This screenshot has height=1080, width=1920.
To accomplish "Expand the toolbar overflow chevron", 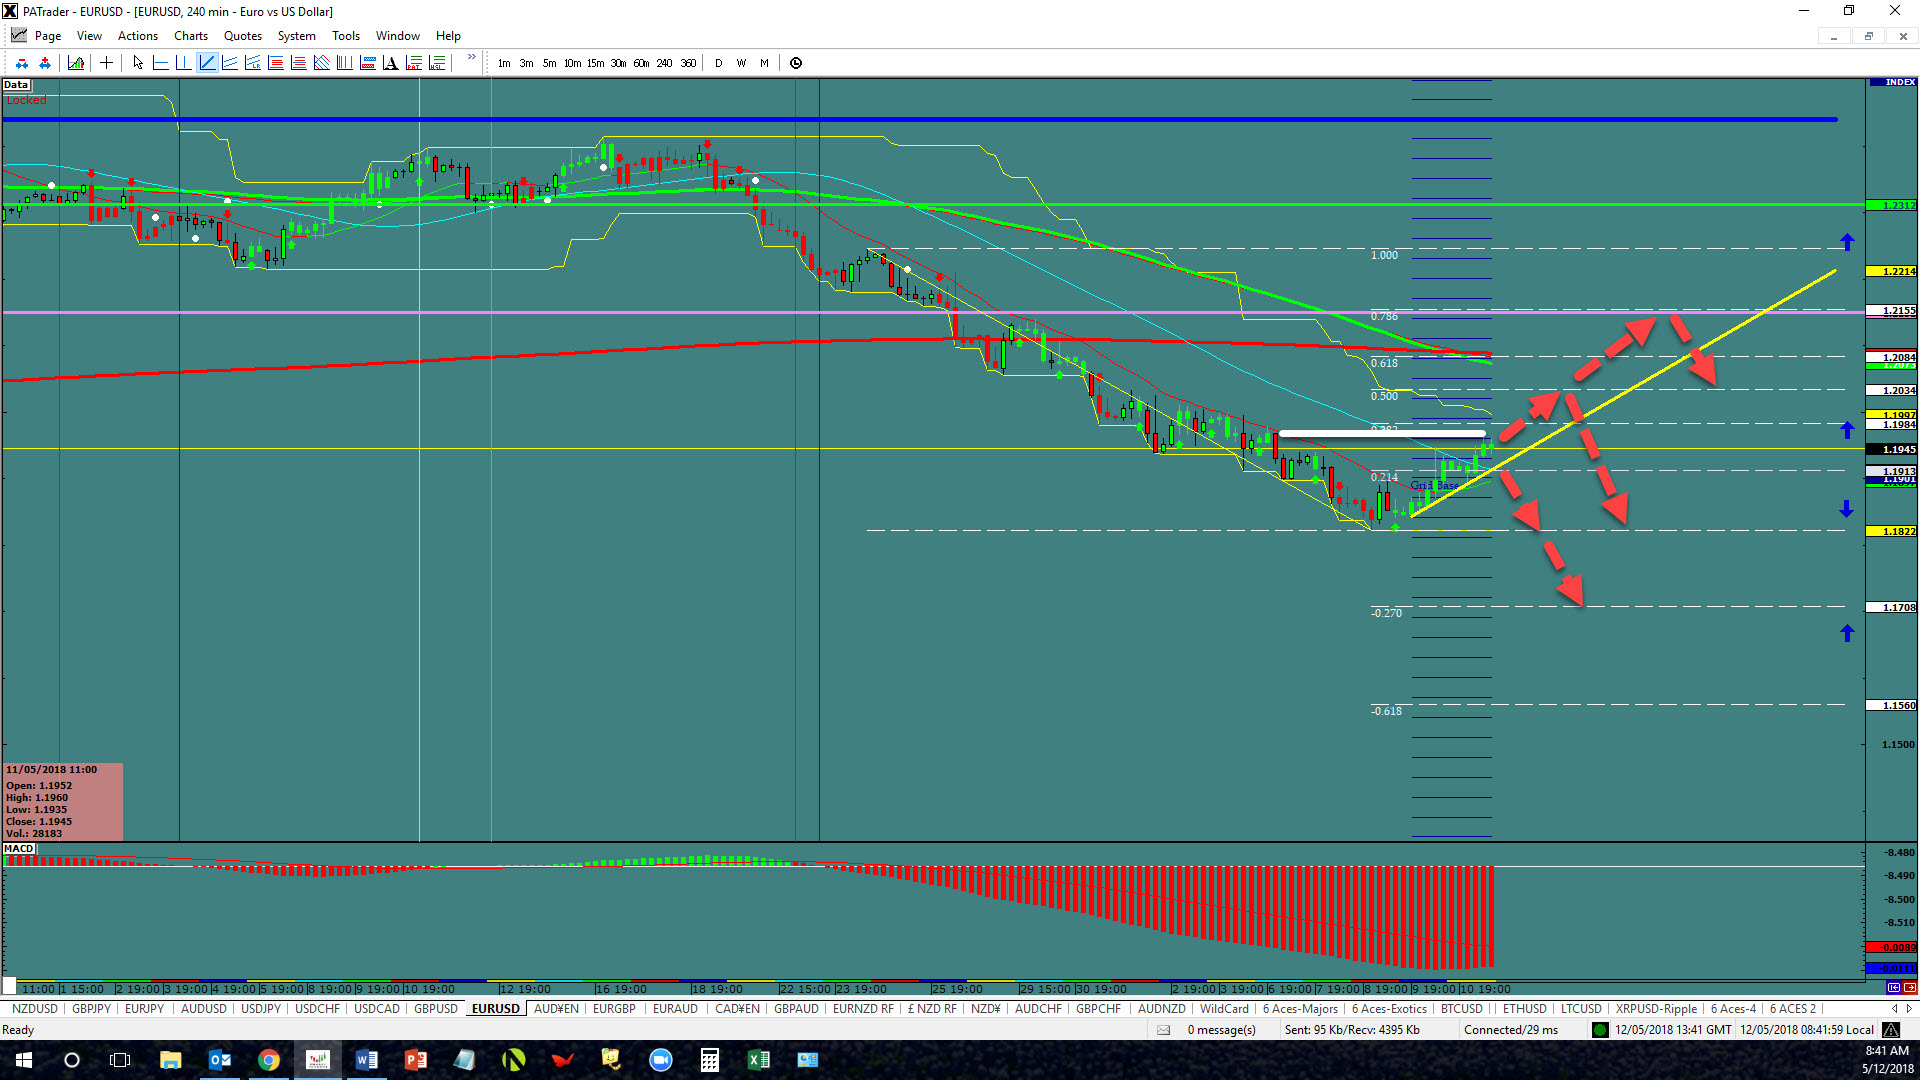I will coord(471,57).
